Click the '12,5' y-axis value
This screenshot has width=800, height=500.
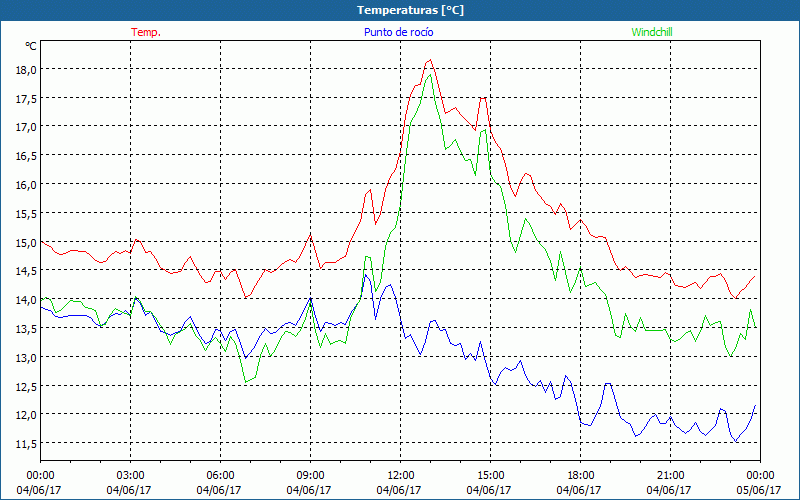coord(26,387)
